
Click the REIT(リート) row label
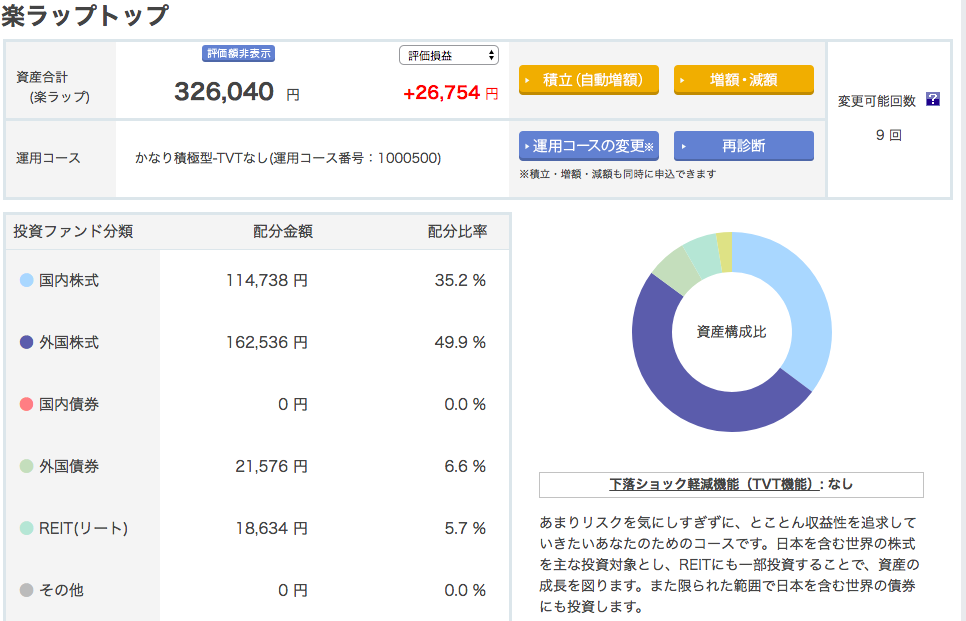(x=83, y=528)
